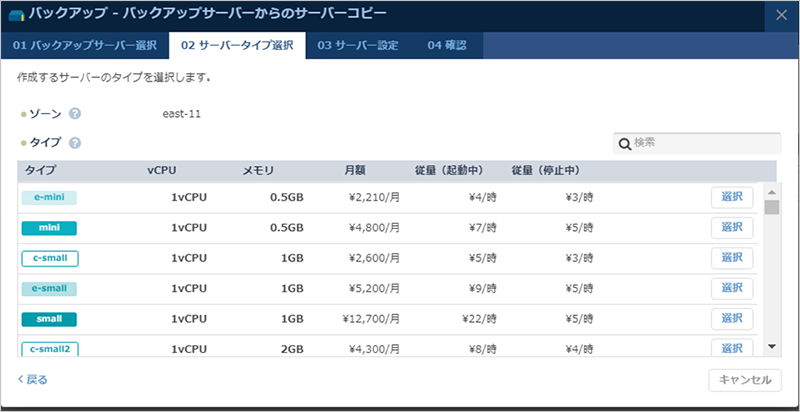Close the backup server copy dialog
The width and height of the screenshot is (800, 412).
(x=781, y=15)
